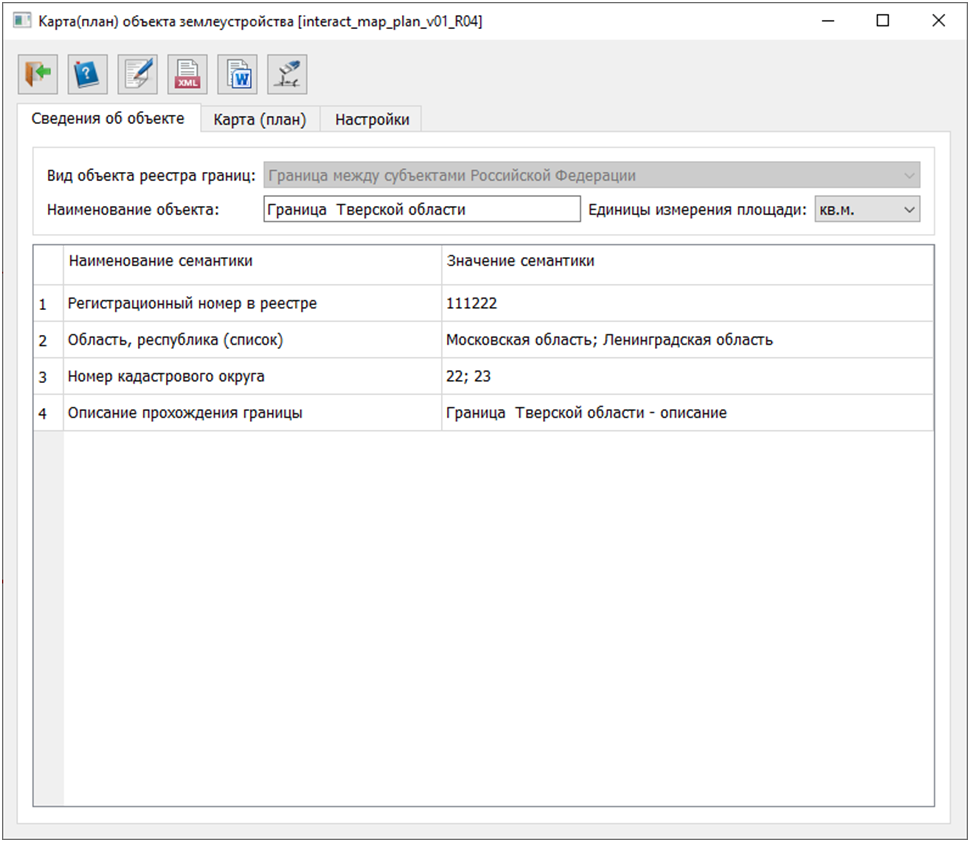Click the application icon in title bar
The image size is (970, 842).
click(21, 21)
